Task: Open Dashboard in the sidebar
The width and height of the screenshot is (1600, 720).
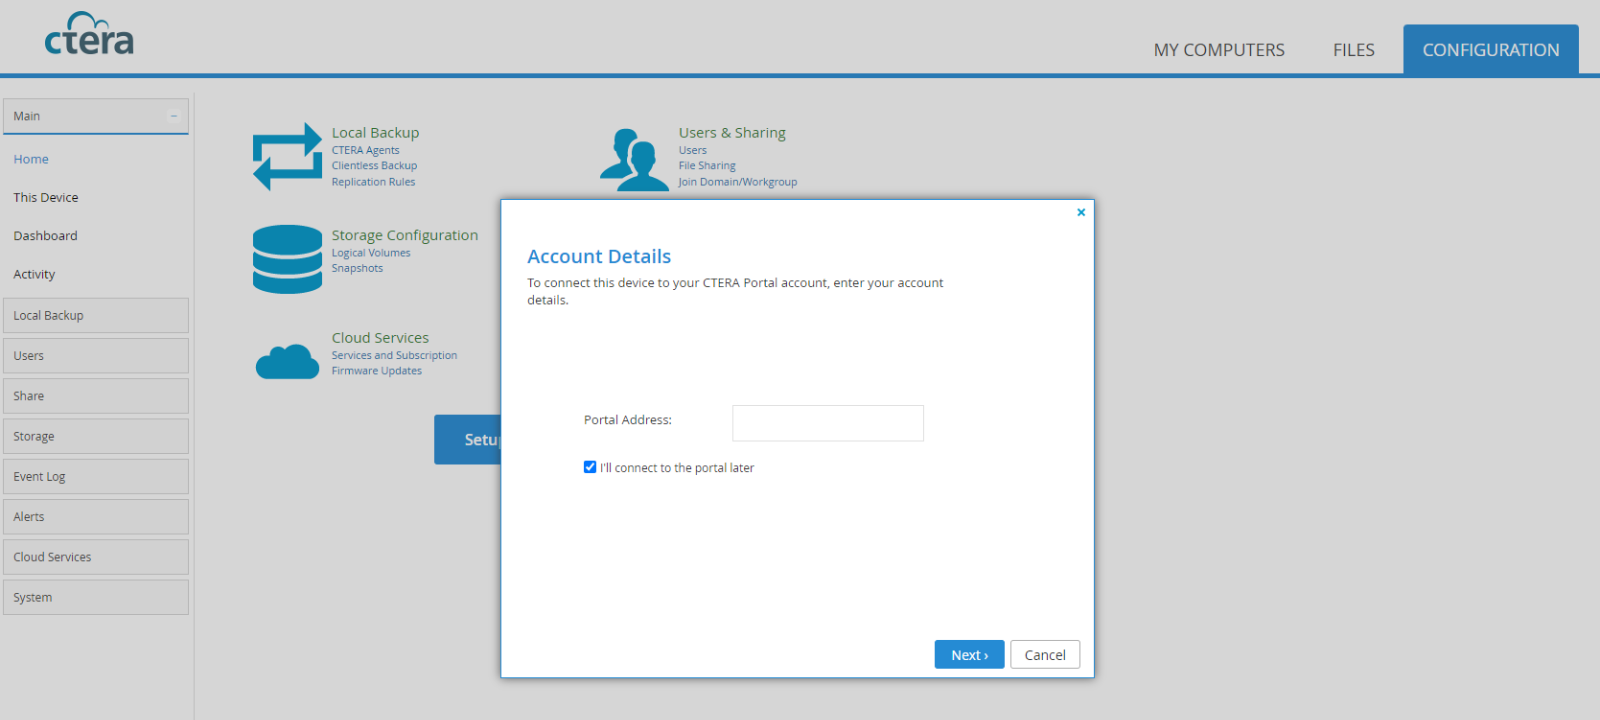Action: coord(45,236)
